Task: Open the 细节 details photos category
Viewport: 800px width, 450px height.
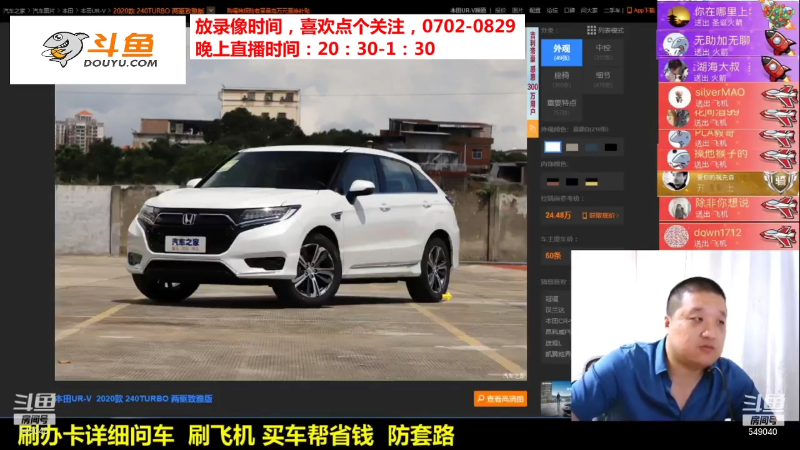Action: (x=603, y=80)
